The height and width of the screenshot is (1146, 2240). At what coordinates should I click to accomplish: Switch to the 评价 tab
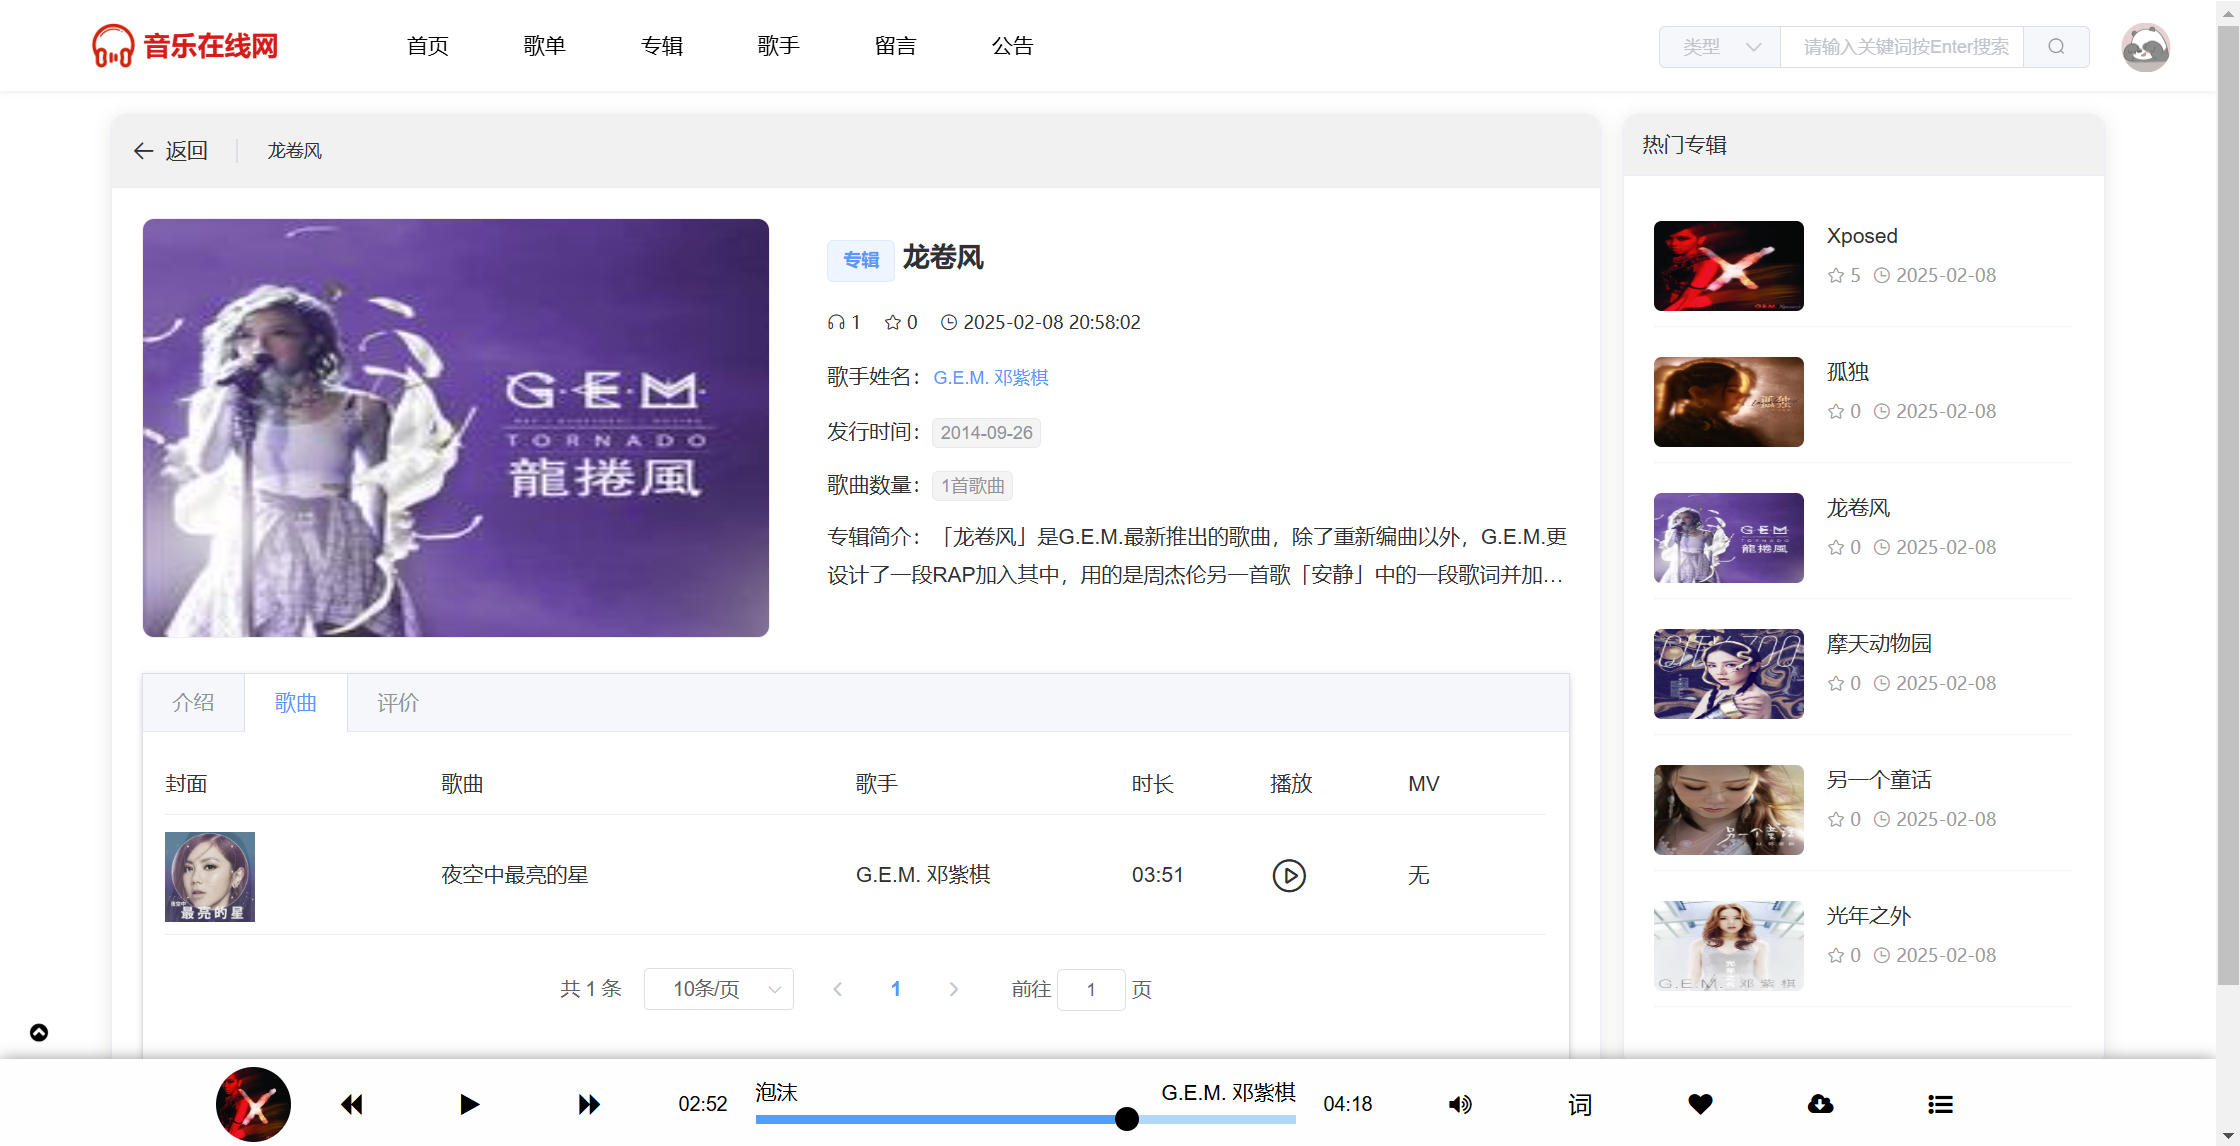point(397,703)
